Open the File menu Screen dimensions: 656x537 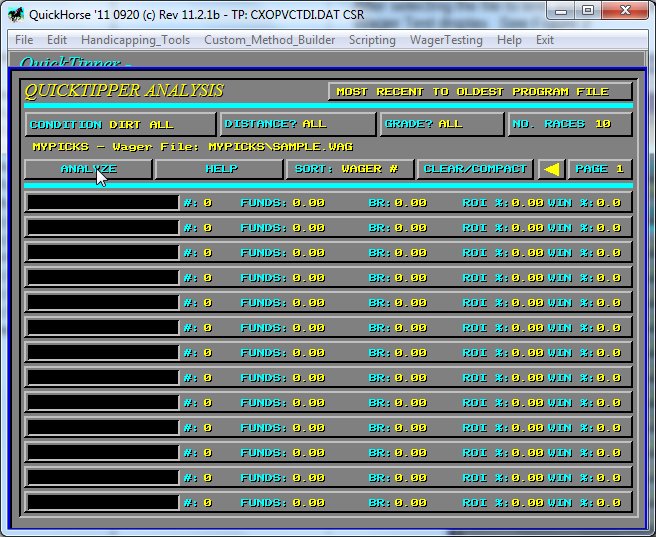pos(24,40)
